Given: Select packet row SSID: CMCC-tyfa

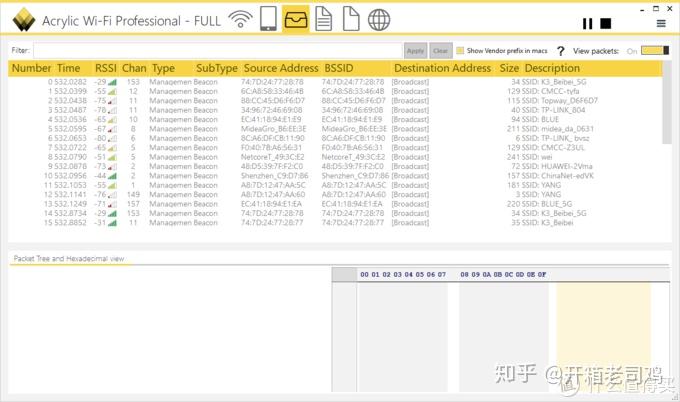Looking at the screenshot, I should 335,91.
